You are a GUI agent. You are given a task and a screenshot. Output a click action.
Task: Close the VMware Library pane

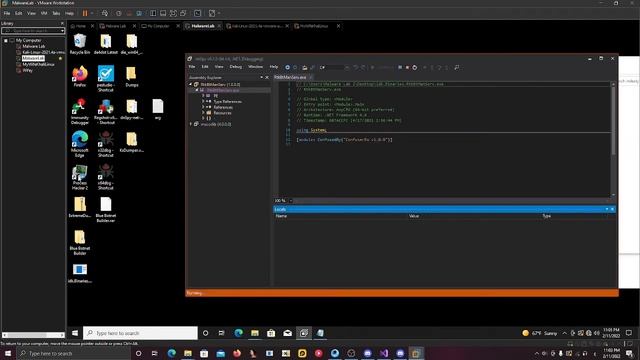click(x=62, y=24)
